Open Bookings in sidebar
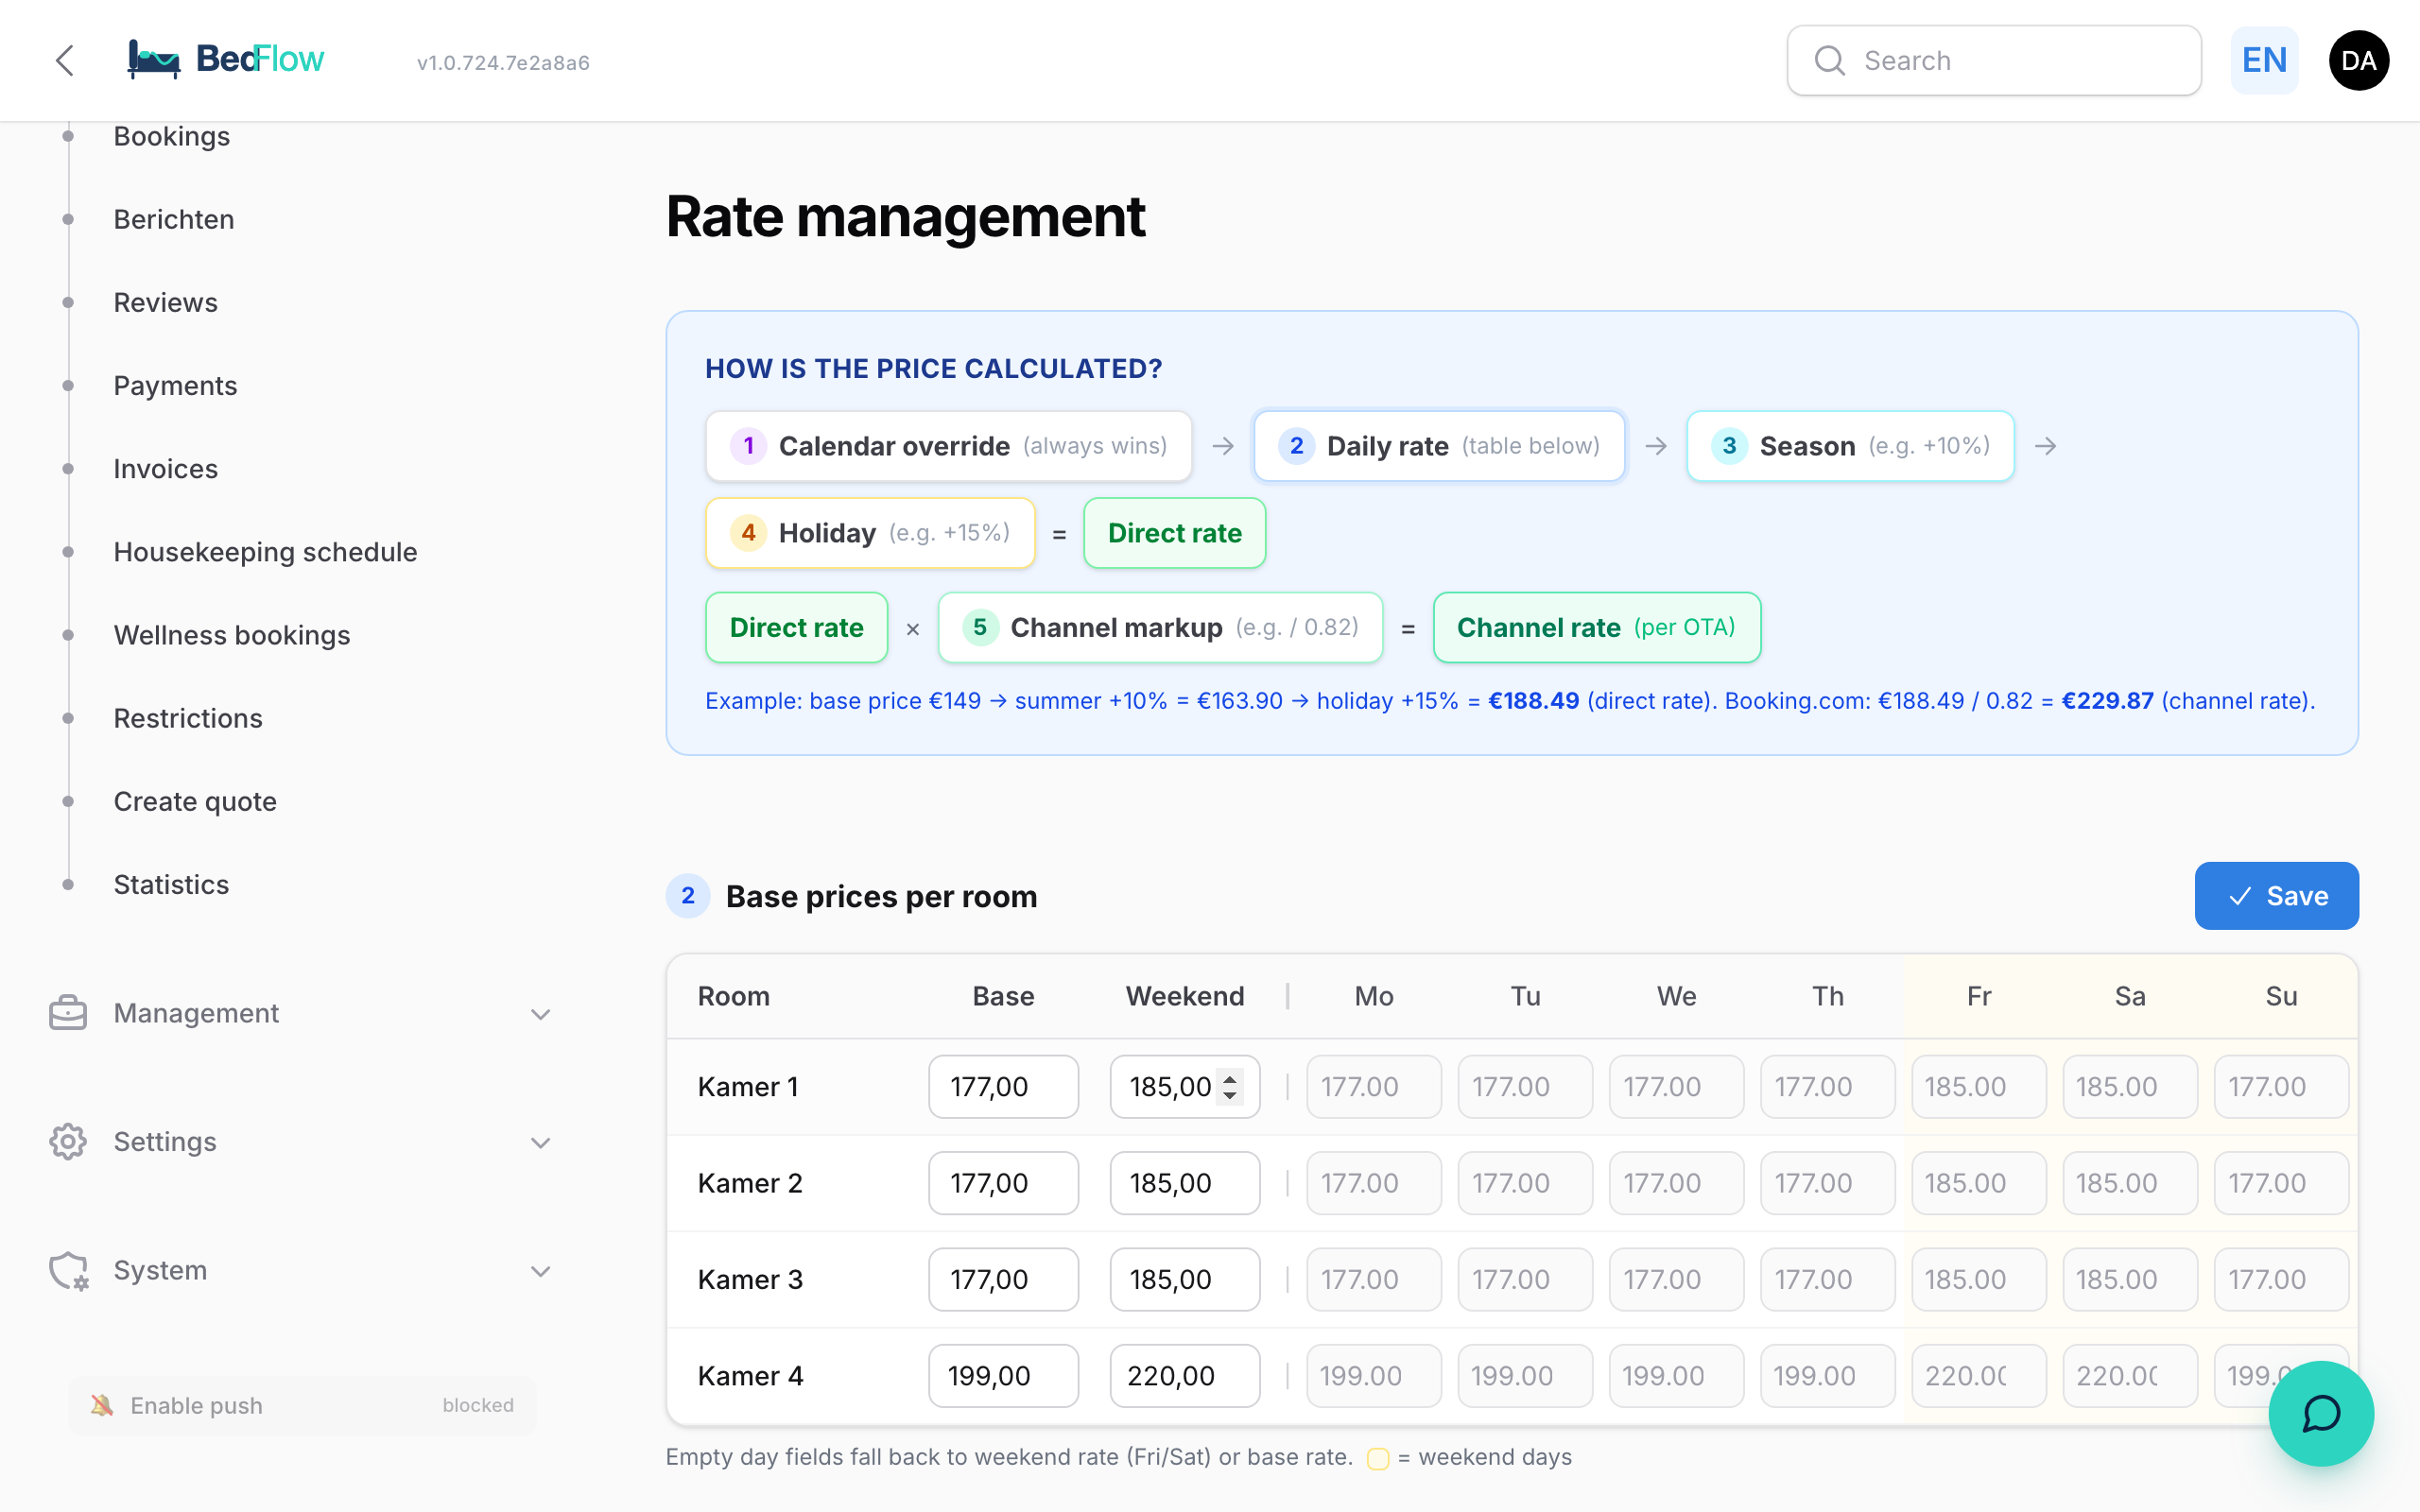The height and width of the screenshot is (1512, 2420). (172, 136)
